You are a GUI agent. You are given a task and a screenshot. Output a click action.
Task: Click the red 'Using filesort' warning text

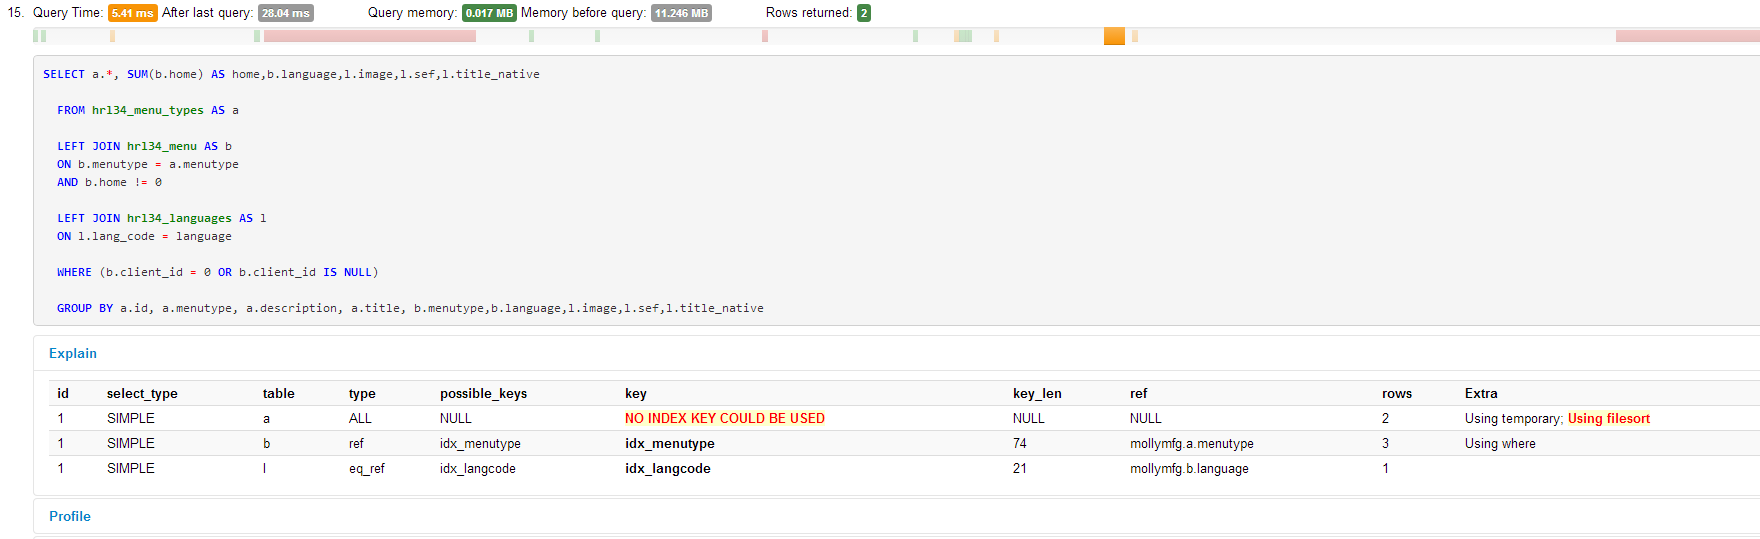pyautogui.click(x=1609, y=418)
